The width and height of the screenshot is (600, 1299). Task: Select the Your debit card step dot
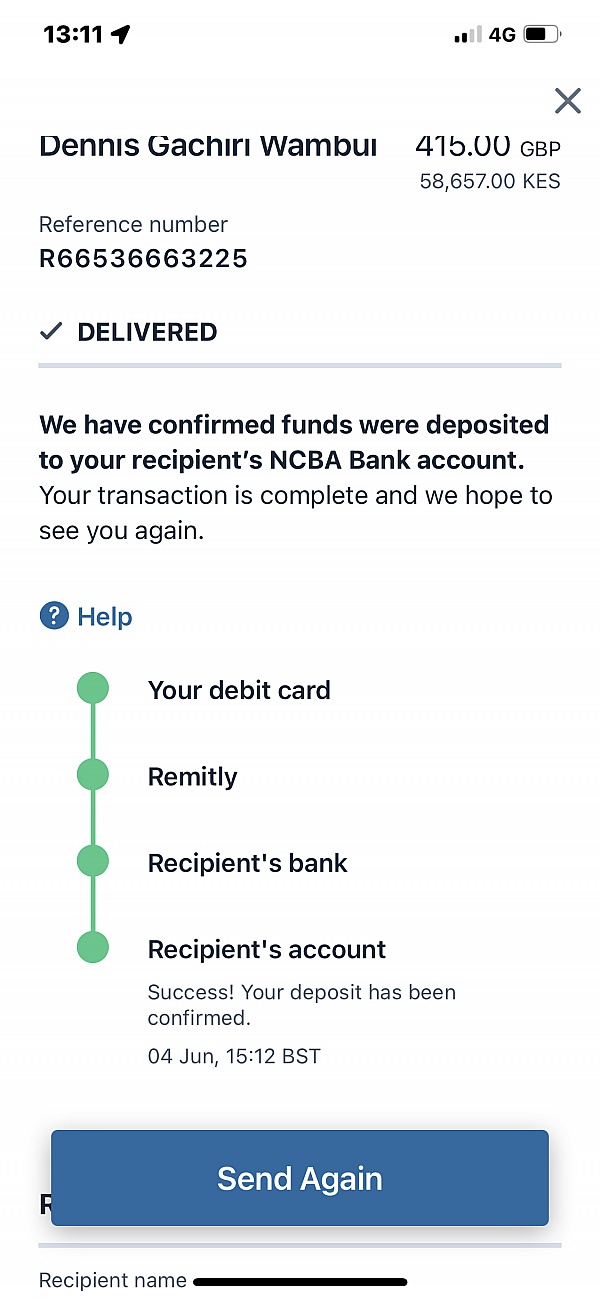click(x=93, y=689)
